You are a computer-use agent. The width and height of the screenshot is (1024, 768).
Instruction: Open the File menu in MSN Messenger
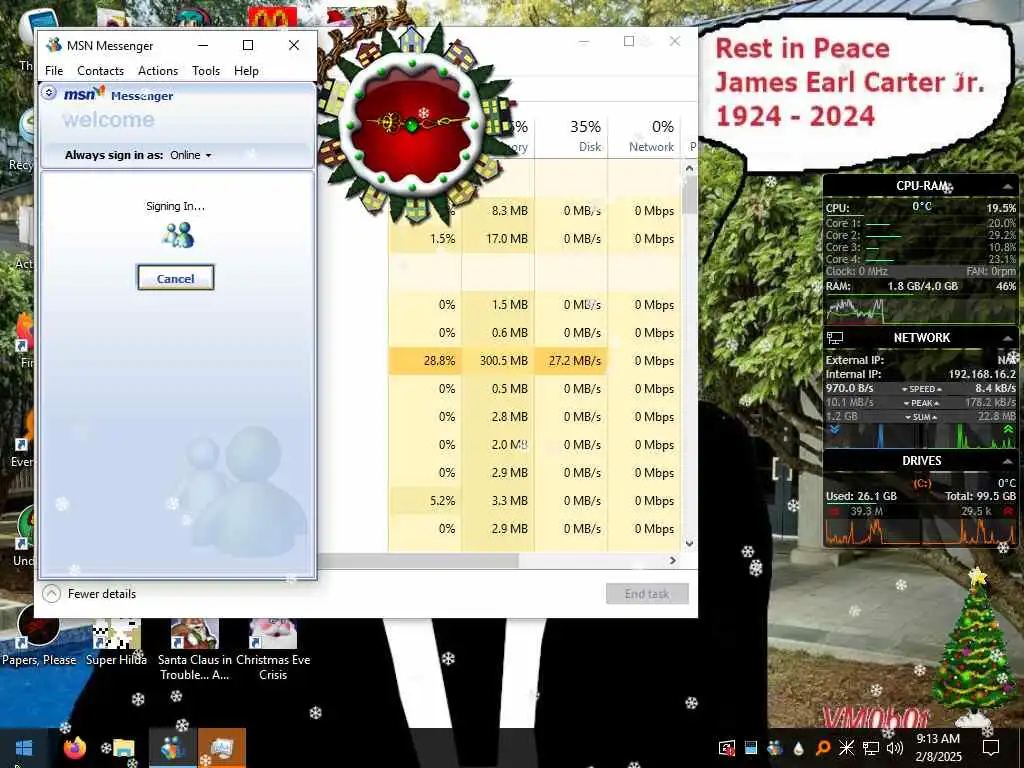54,71
